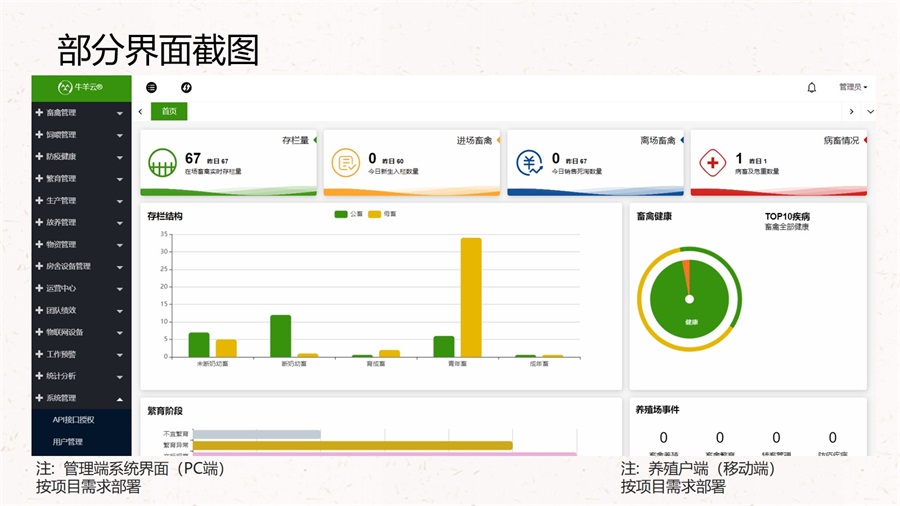Open the notification bell
Viewport: 900px width, 506px height.
[x=812, y=88]
